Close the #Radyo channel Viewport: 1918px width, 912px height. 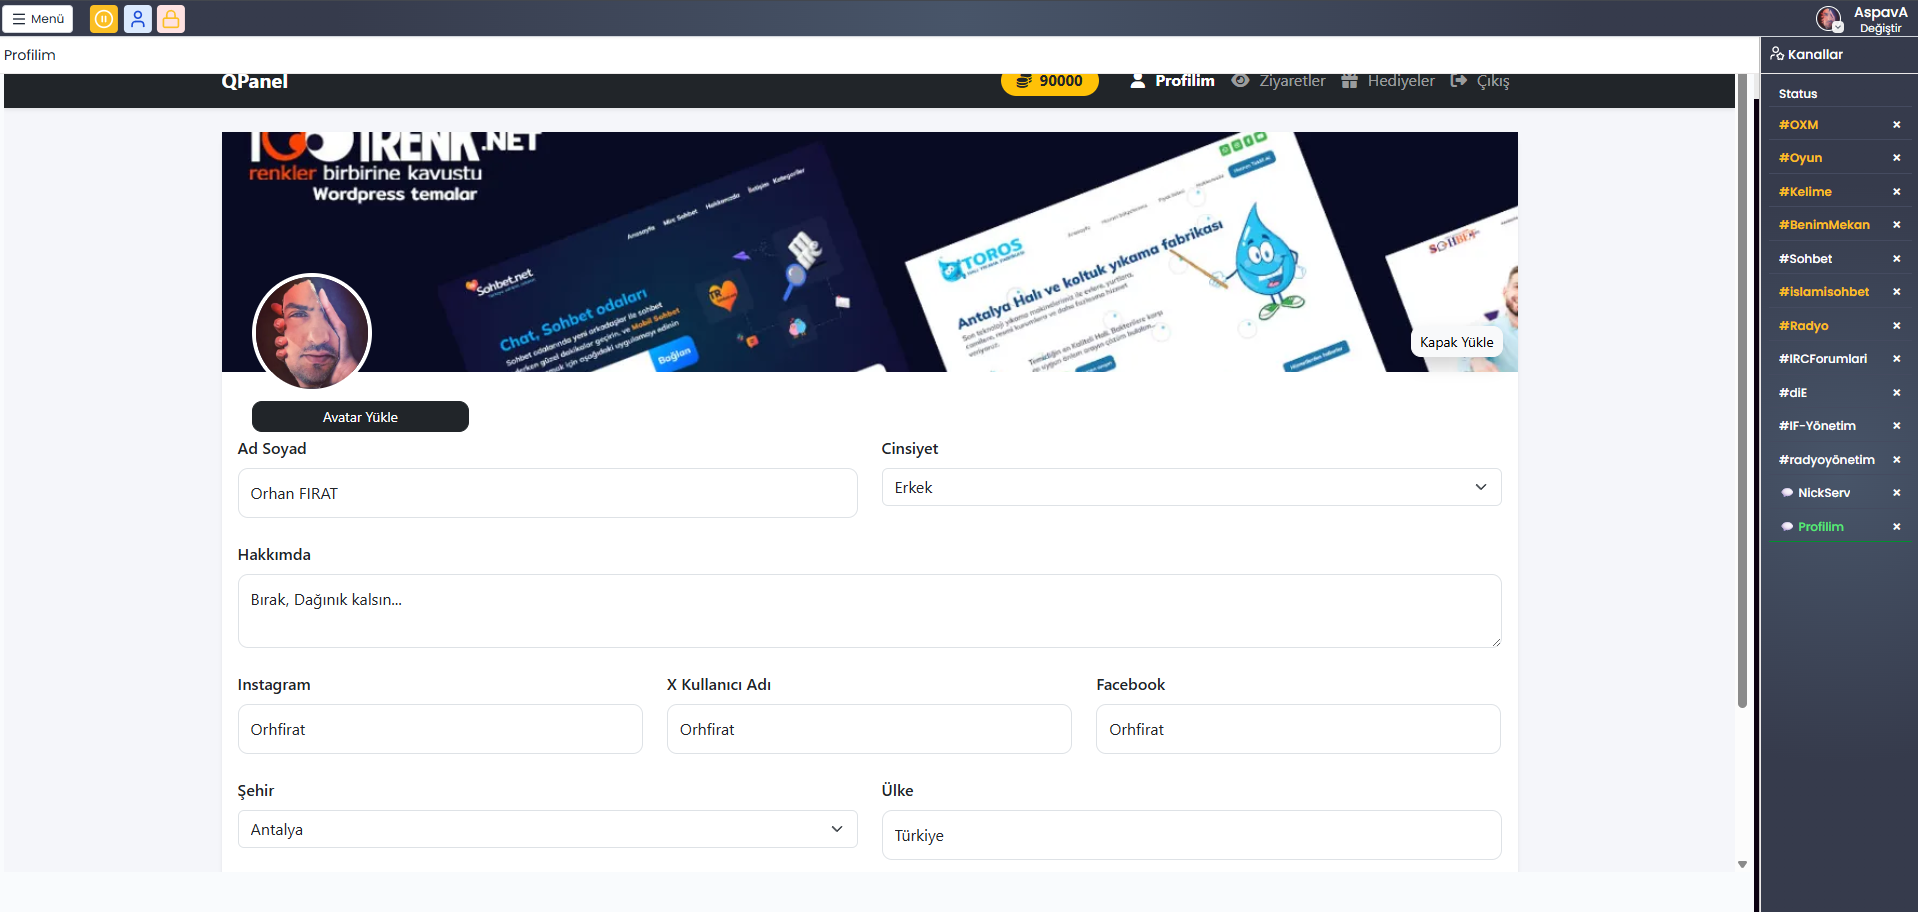coord(1896,326)
